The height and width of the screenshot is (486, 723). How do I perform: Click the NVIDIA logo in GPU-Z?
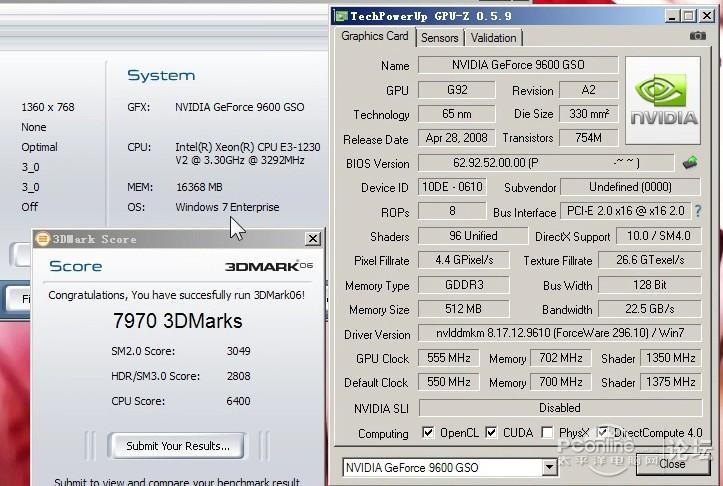point(663,101)
